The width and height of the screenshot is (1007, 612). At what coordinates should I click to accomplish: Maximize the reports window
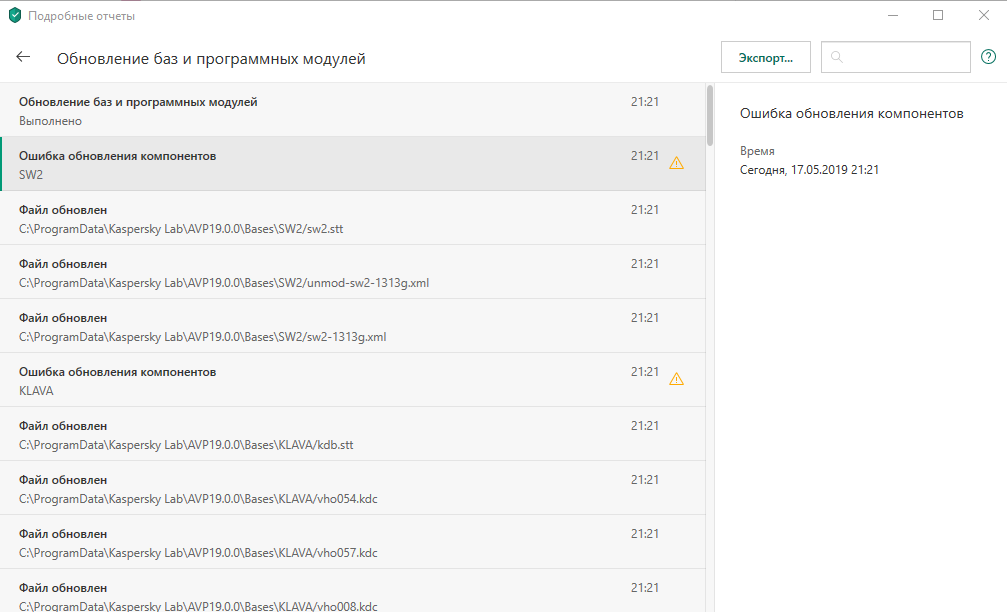coord(938,15)
